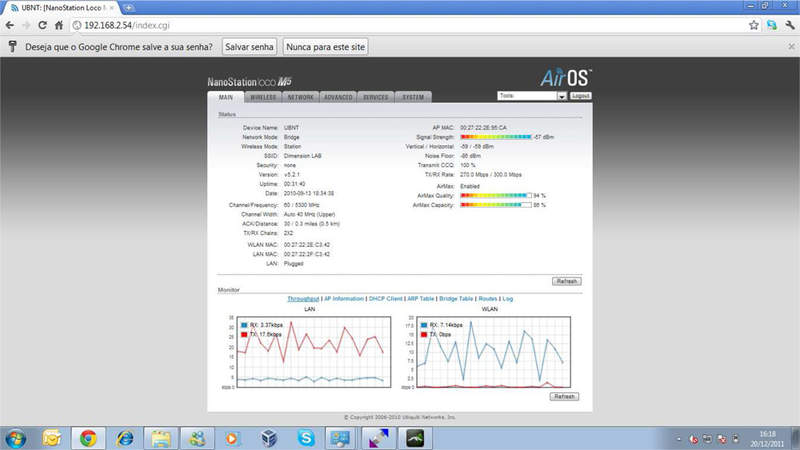Image resolution: width=800 pixels, height=450 pixels.
Task: Show hidden system tray icons arrow
Action: [679, 439]
